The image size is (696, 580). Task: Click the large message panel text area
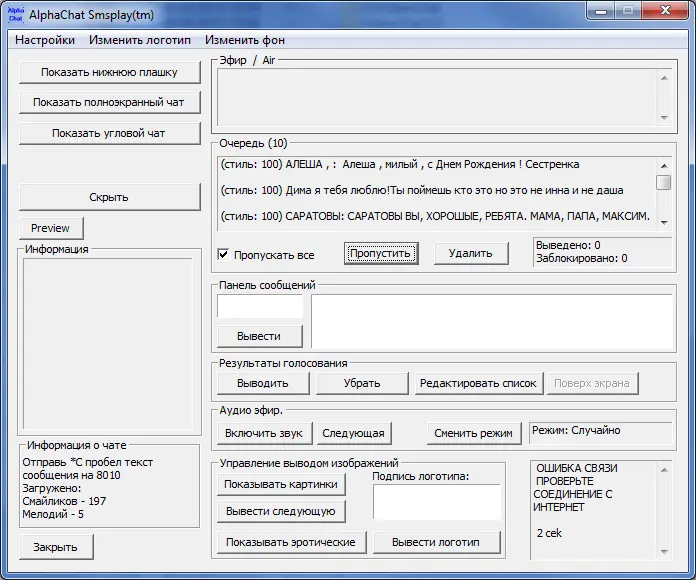(492, 321)
